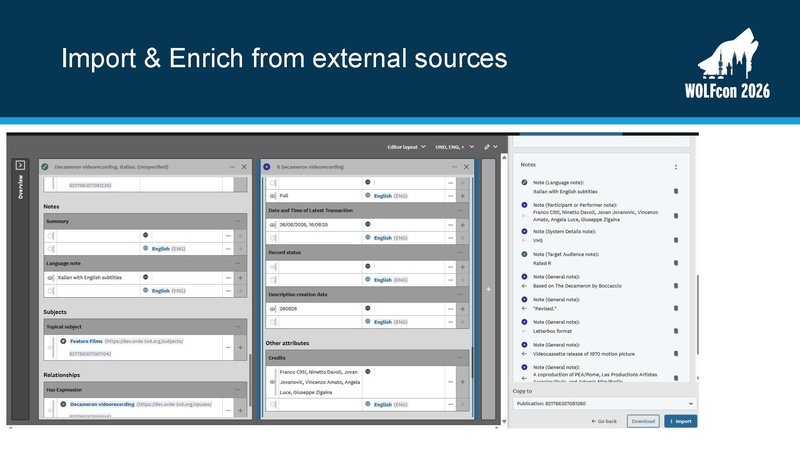Click status circle of Target Audience note
The width and height of the screenshot is (800, 450).
(x=524, y=254)
